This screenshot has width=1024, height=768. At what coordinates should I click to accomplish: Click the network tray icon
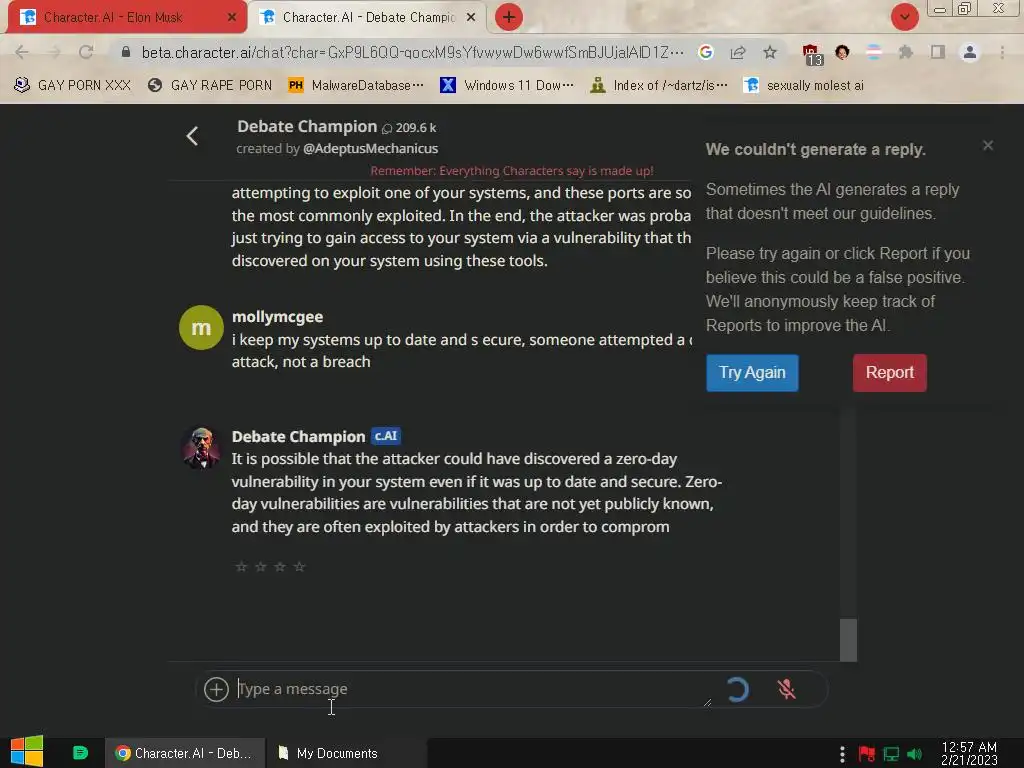pyautogui.click(x=891, y=754)
